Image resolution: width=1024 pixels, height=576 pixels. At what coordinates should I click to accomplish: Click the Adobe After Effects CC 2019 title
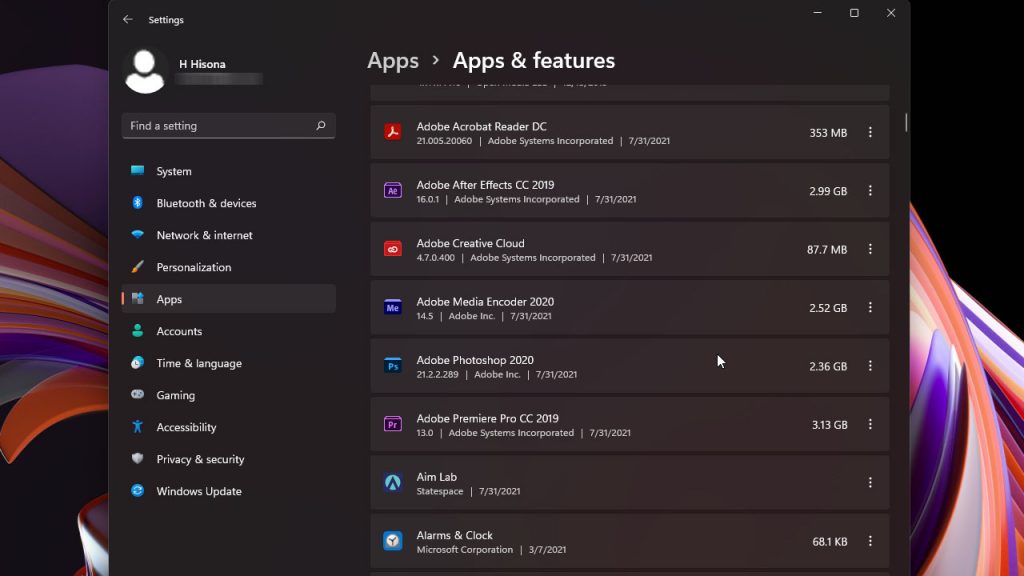tap(485, 185)
